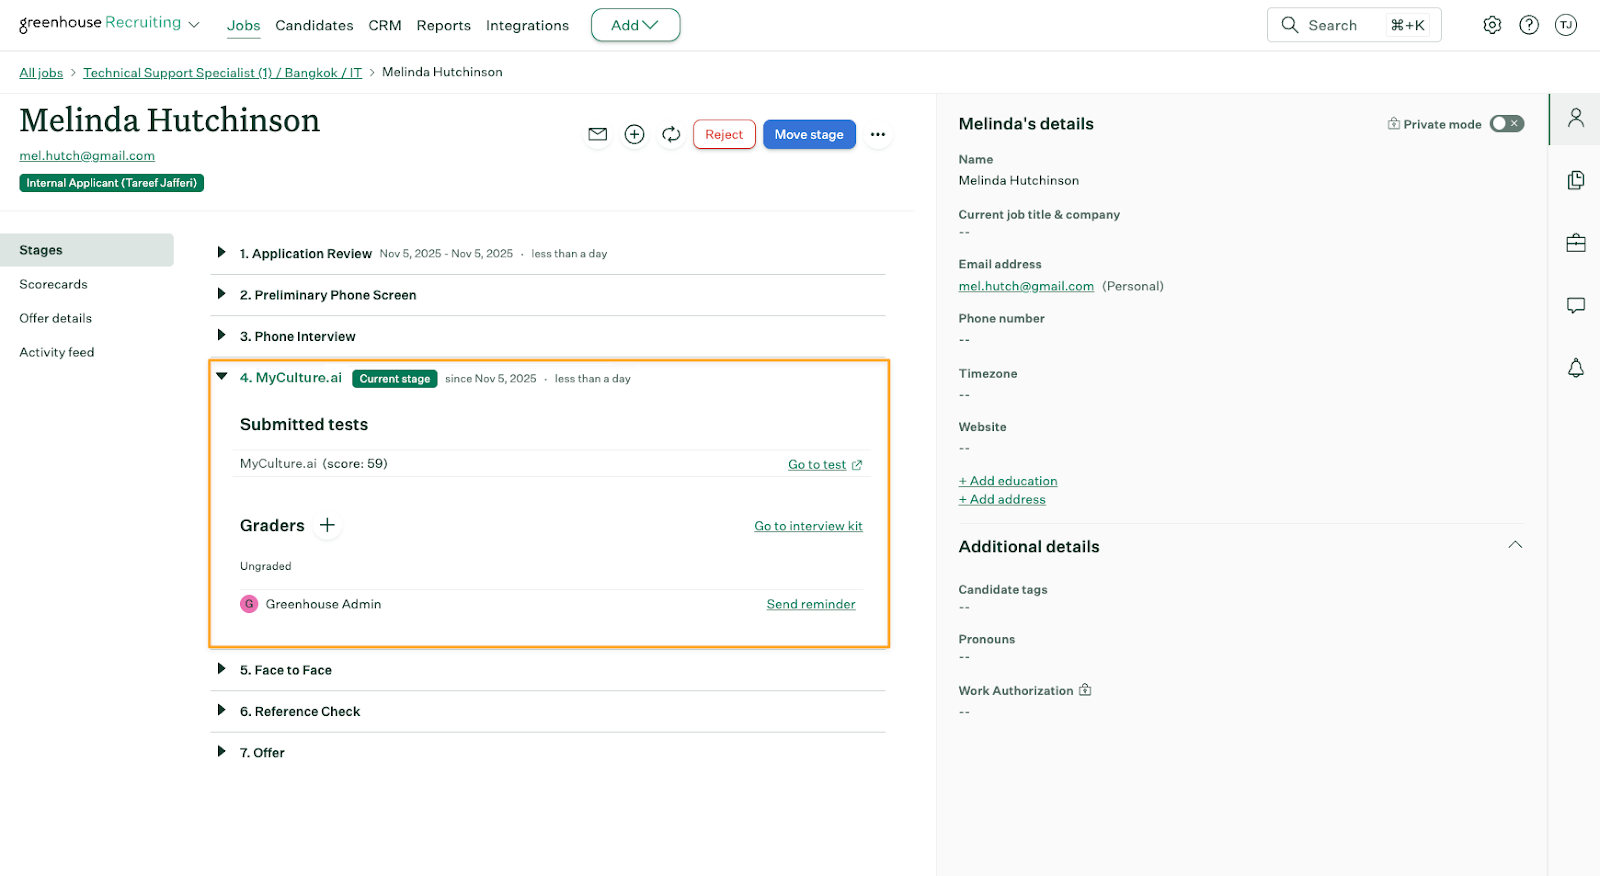
Task: Click the Send reminder link
Action: (810, 604)
